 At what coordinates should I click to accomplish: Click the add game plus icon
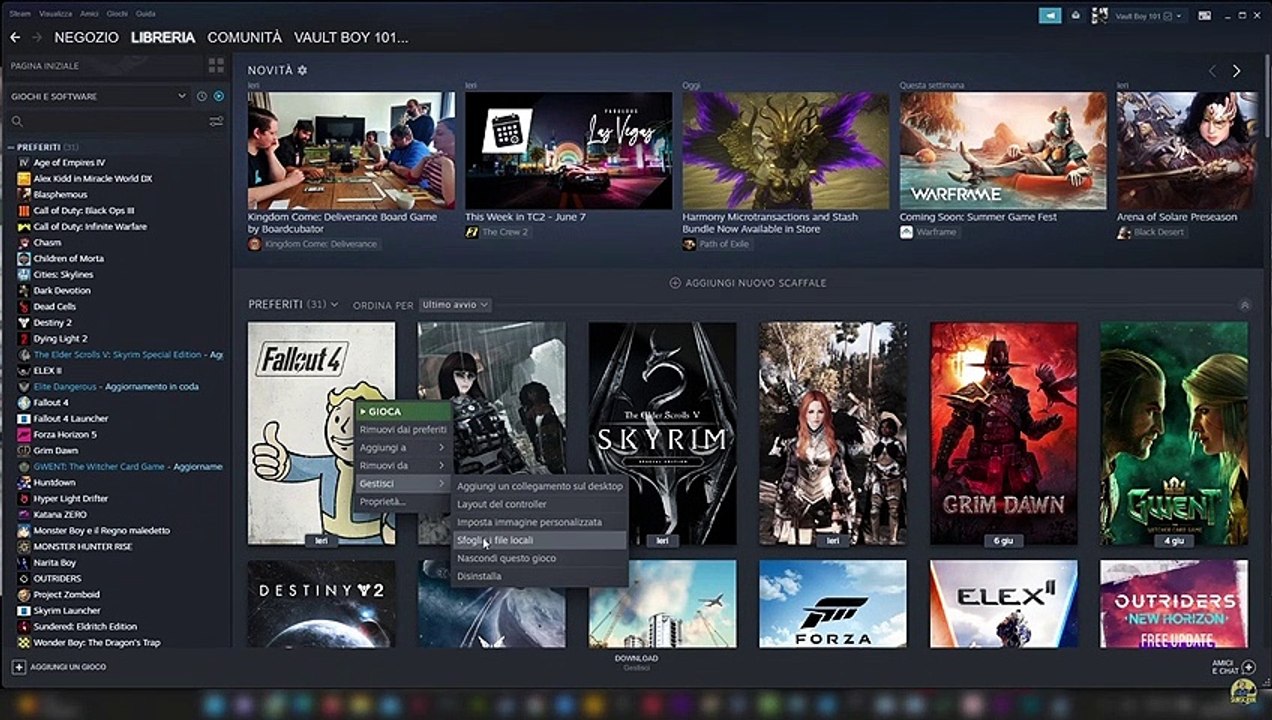[18, 666]
